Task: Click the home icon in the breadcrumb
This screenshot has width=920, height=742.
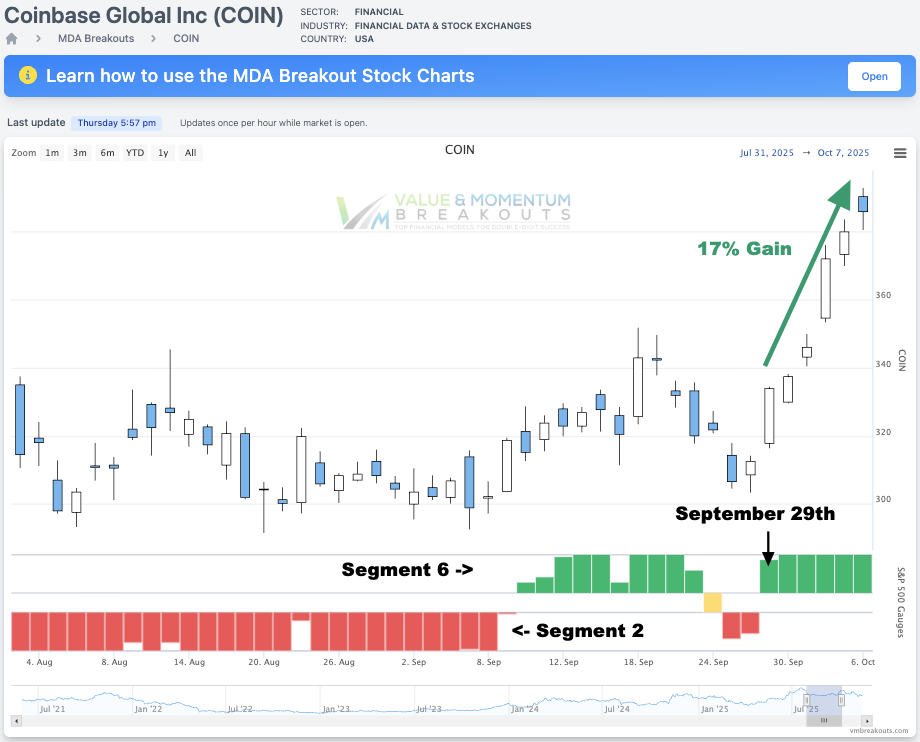Action: 10,38
